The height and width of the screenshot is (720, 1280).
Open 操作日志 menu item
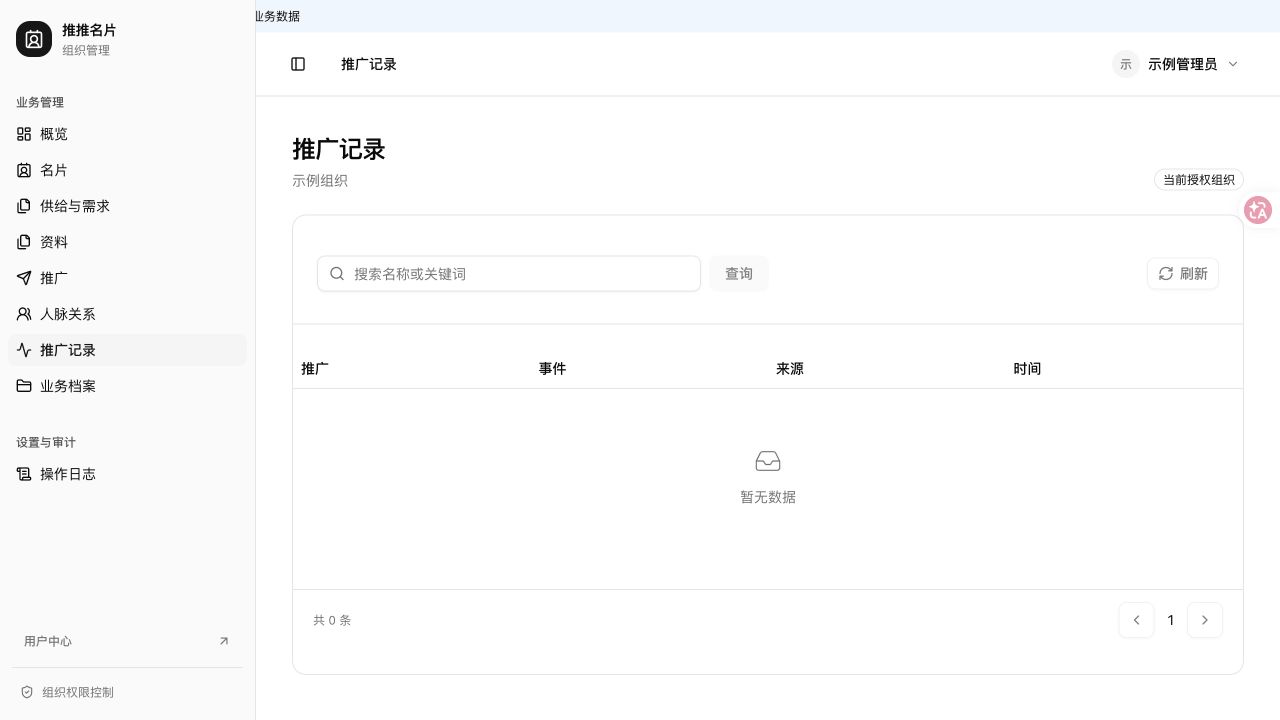(127, 474)
